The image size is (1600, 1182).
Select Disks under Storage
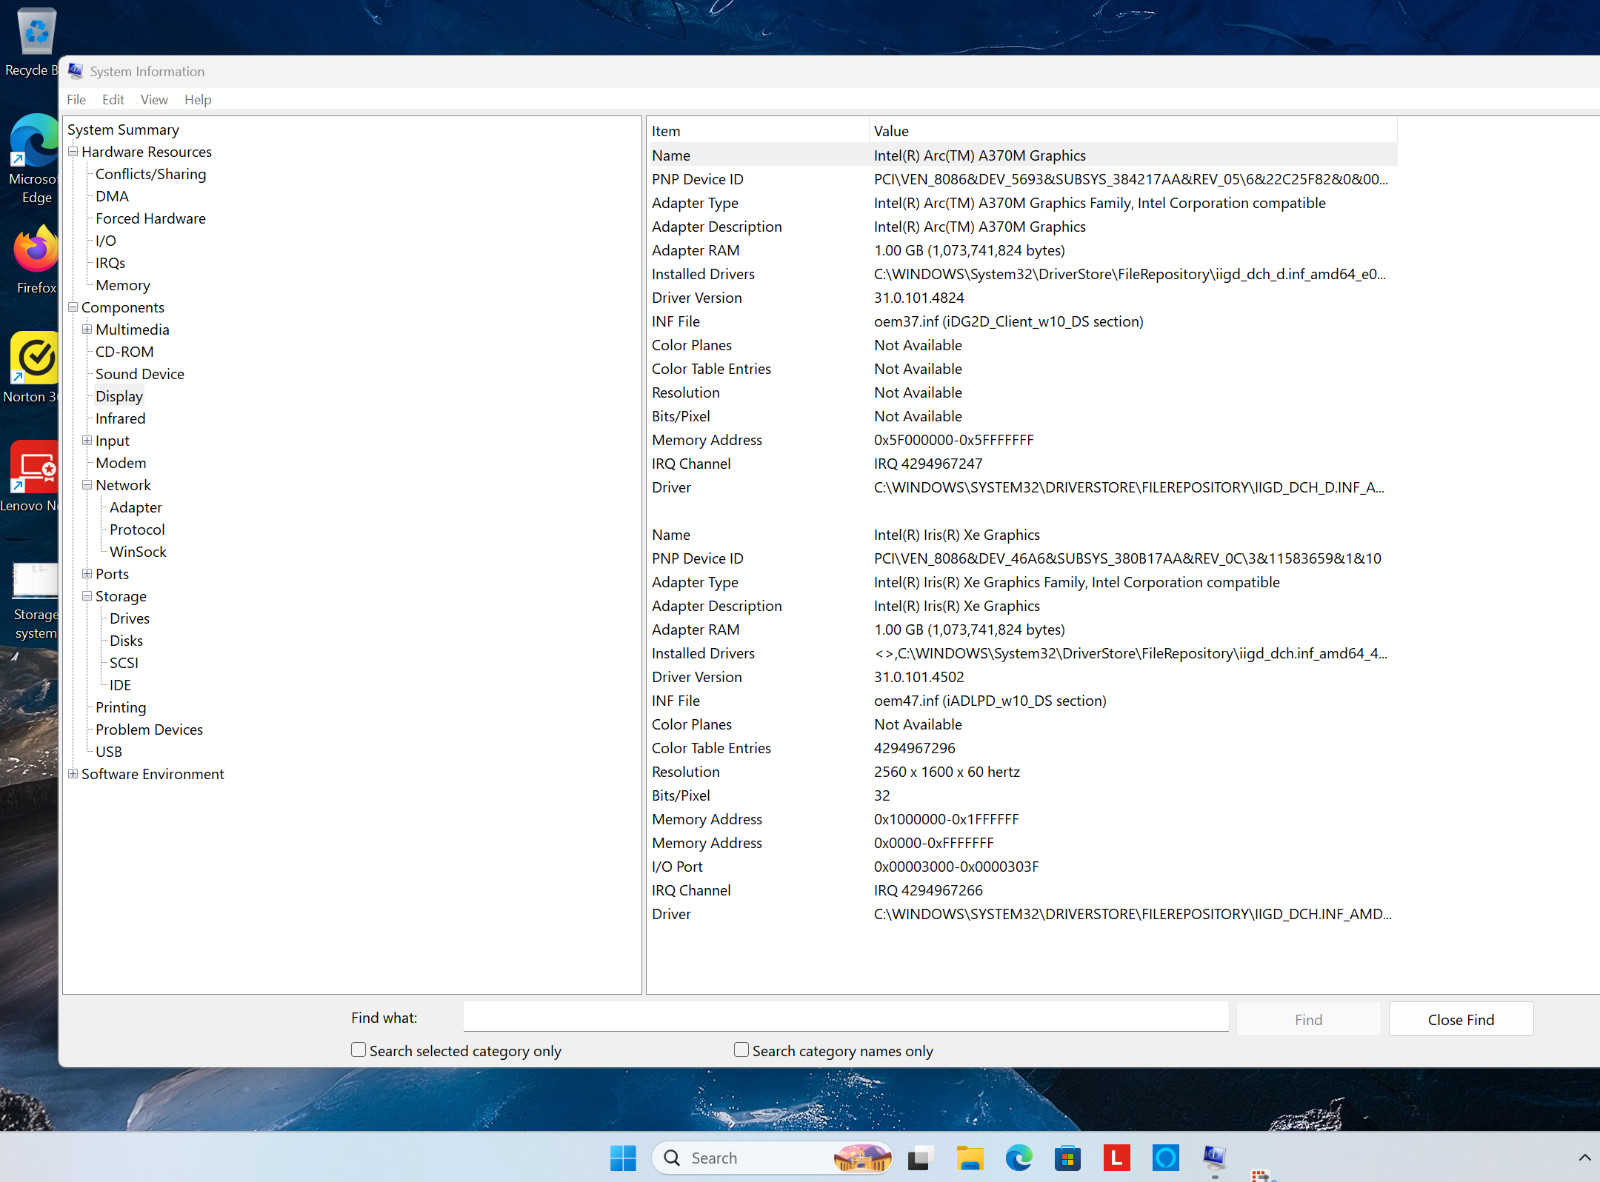(126, 641)
